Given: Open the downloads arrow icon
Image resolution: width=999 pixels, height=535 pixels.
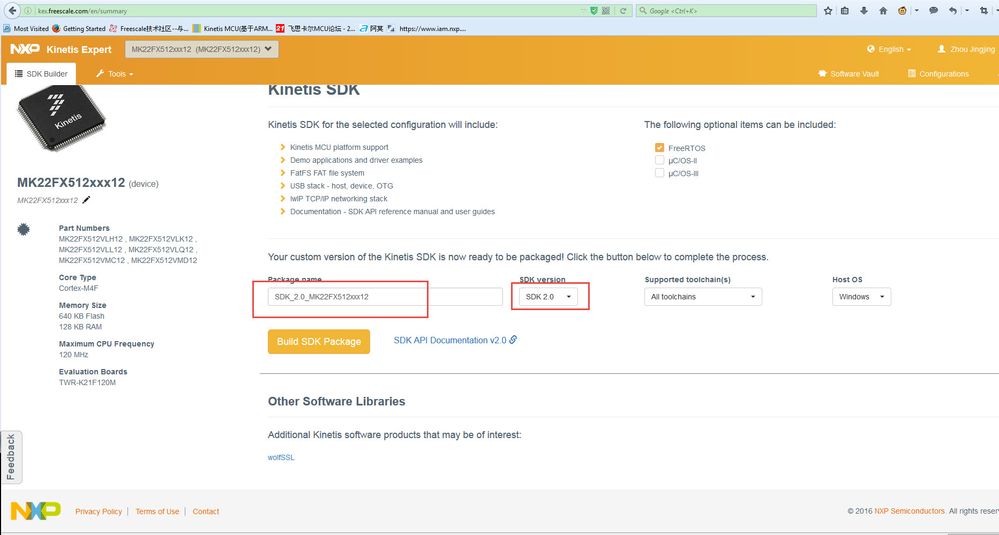Looking at the screenshot, I should tap(864, 11).
